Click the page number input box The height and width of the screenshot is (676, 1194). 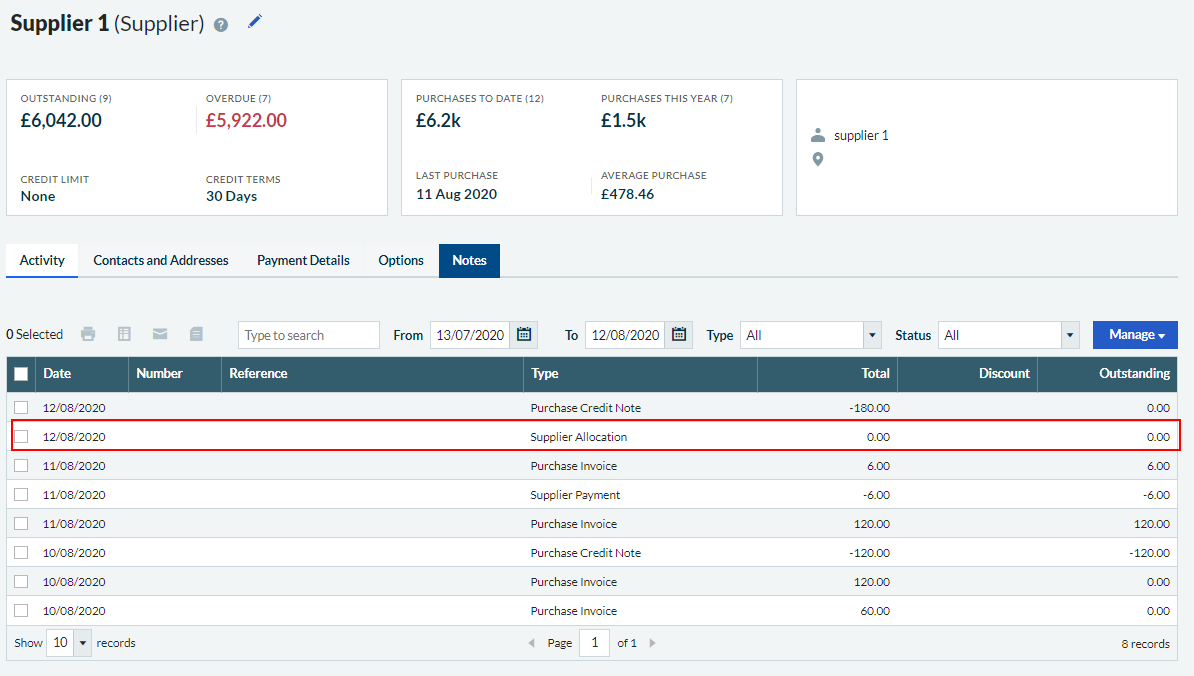[x=594, y=643]
